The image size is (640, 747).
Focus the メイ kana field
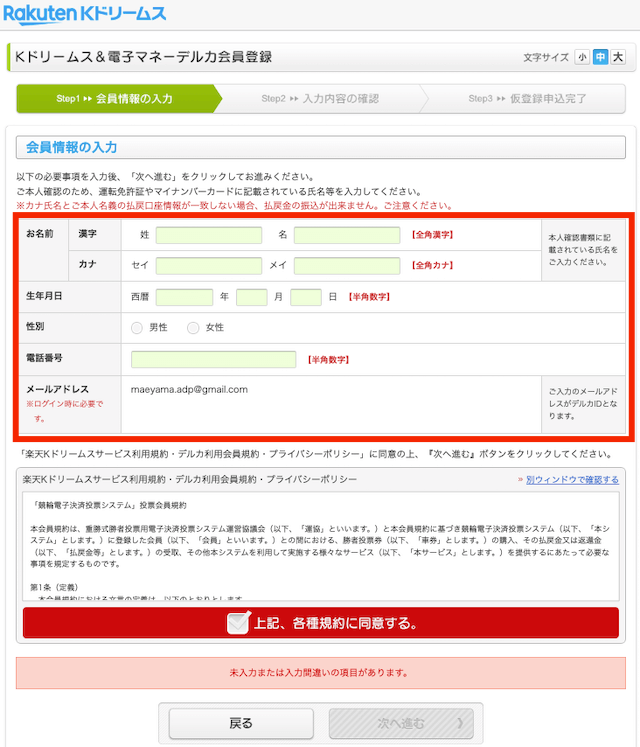[x=347, y=265]
